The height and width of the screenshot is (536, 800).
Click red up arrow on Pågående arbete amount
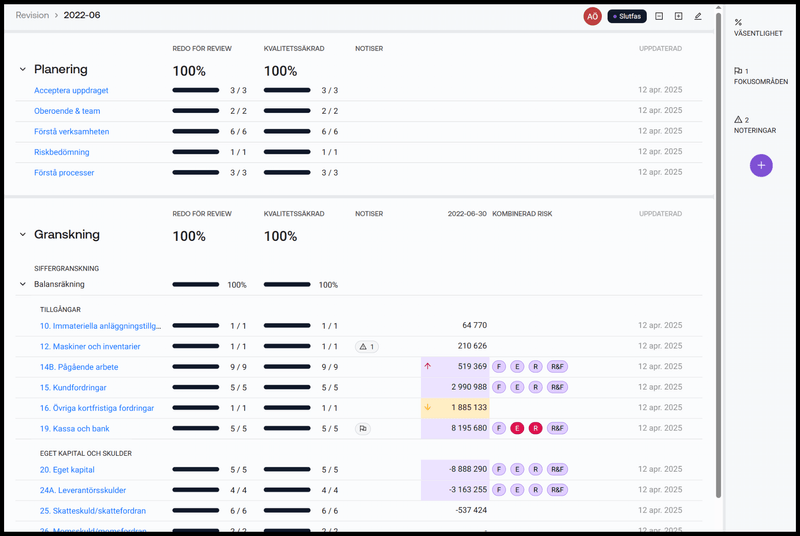tap(428, 366)
